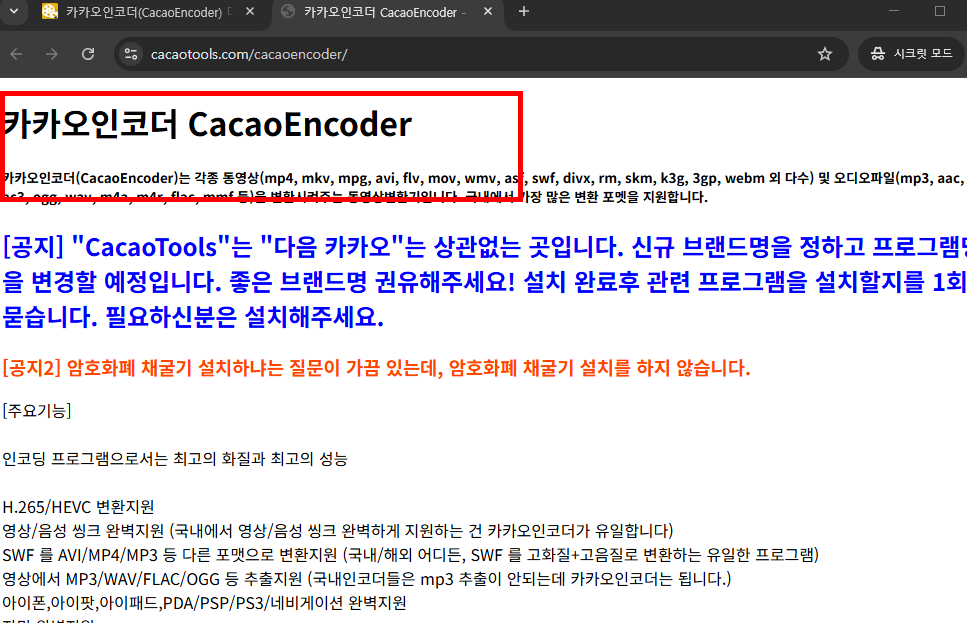Image resolution: width=967 pixels, height=623 pixels.
Task: Close the active CacaoEncoder tab
Action: [x=487, y=12]
